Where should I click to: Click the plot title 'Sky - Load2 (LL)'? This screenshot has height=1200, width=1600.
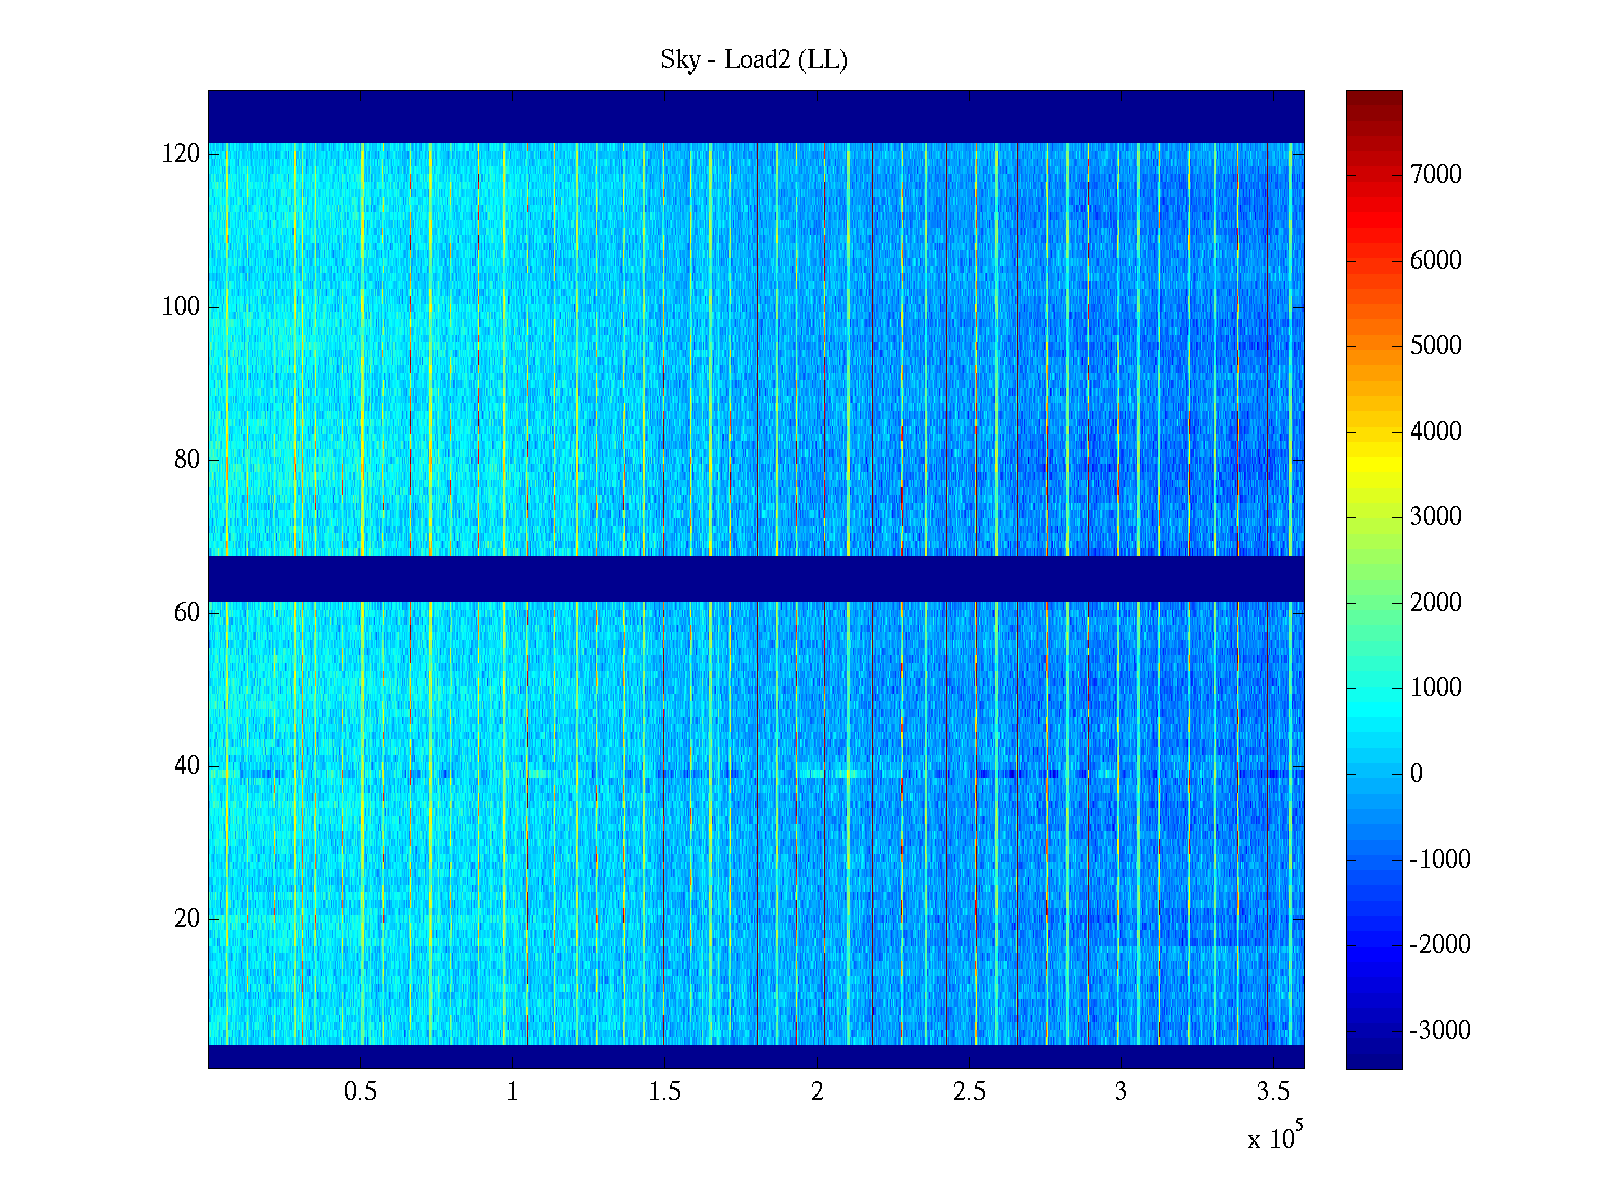(754, 60)
